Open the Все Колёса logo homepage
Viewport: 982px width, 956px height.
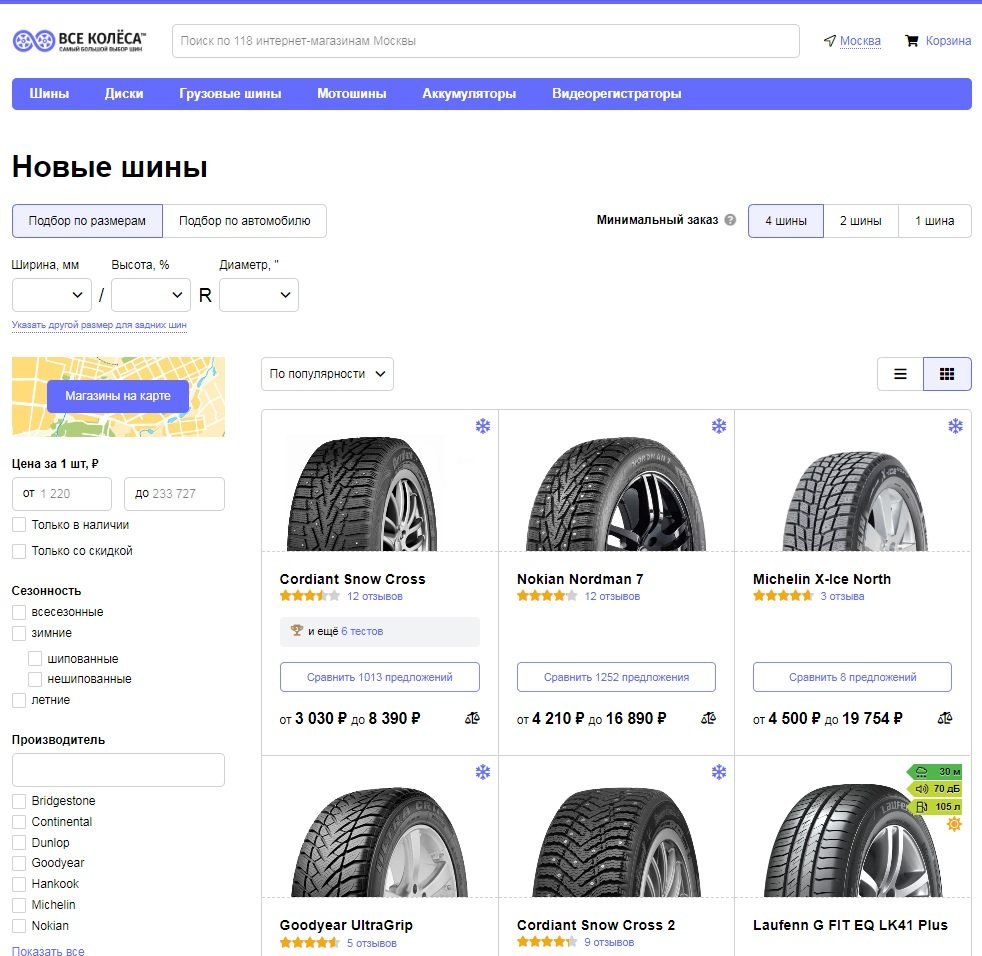(x=80, y=41)
